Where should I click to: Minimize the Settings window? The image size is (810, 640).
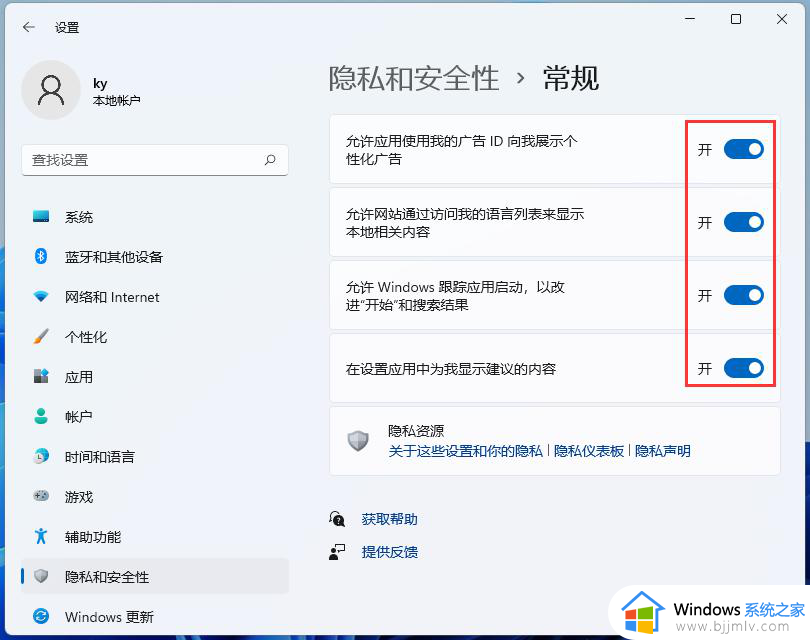point(690,19)
